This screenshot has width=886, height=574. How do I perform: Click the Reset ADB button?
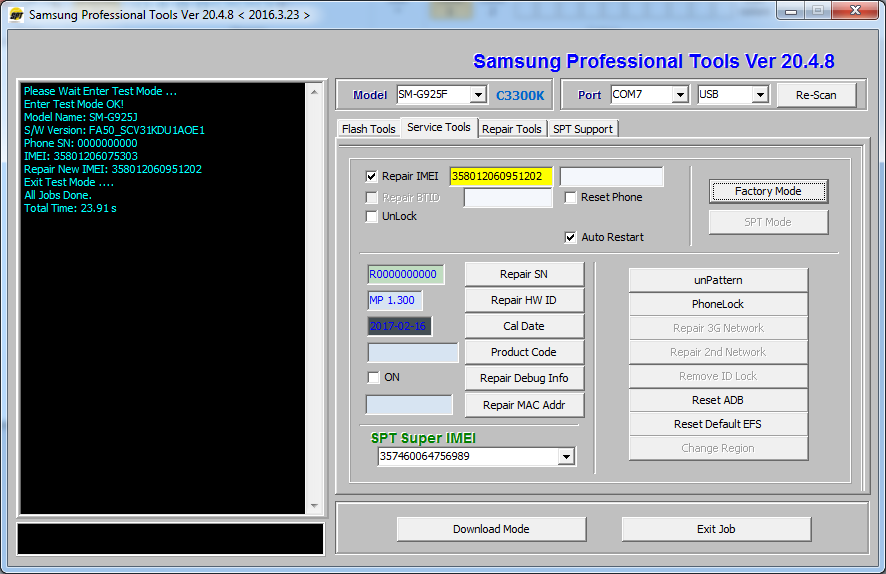click(718, 400)
